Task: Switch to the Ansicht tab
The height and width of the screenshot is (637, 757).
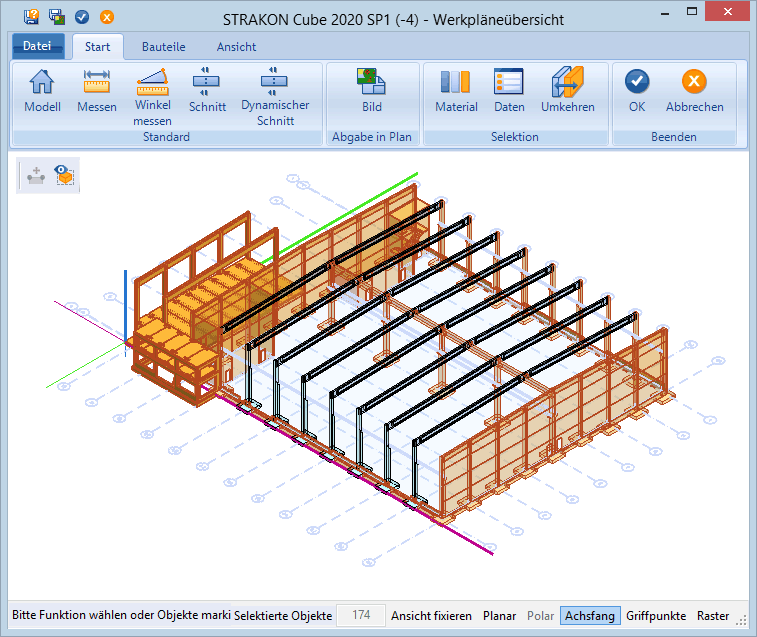Action: (x=237, y=47)
